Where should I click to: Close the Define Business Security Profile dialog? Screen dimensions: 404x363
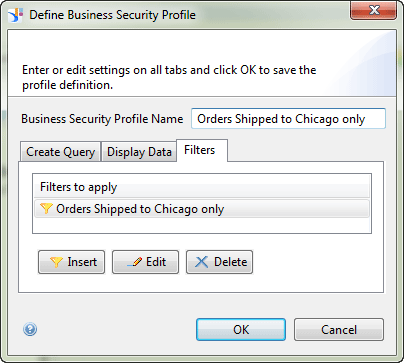pos(373,11)
